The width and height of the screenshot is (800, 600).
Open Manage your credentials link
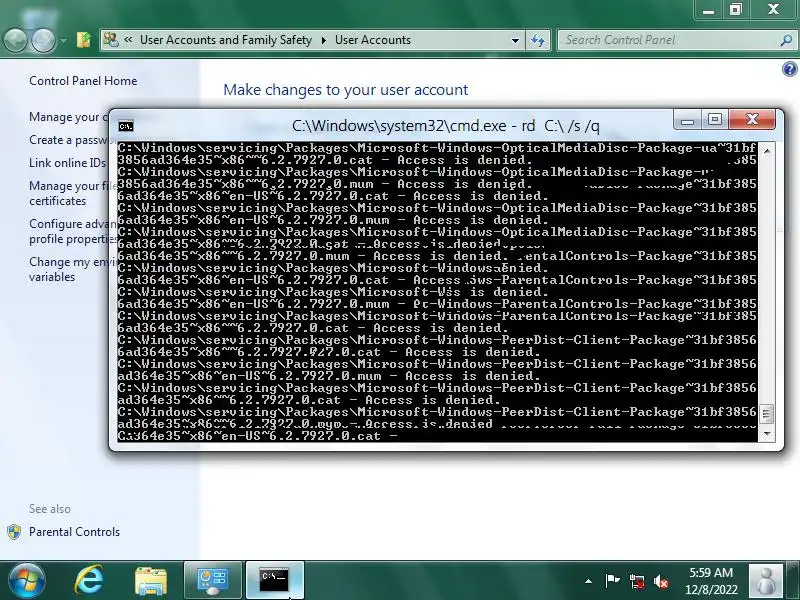click(x=68, y=117)
